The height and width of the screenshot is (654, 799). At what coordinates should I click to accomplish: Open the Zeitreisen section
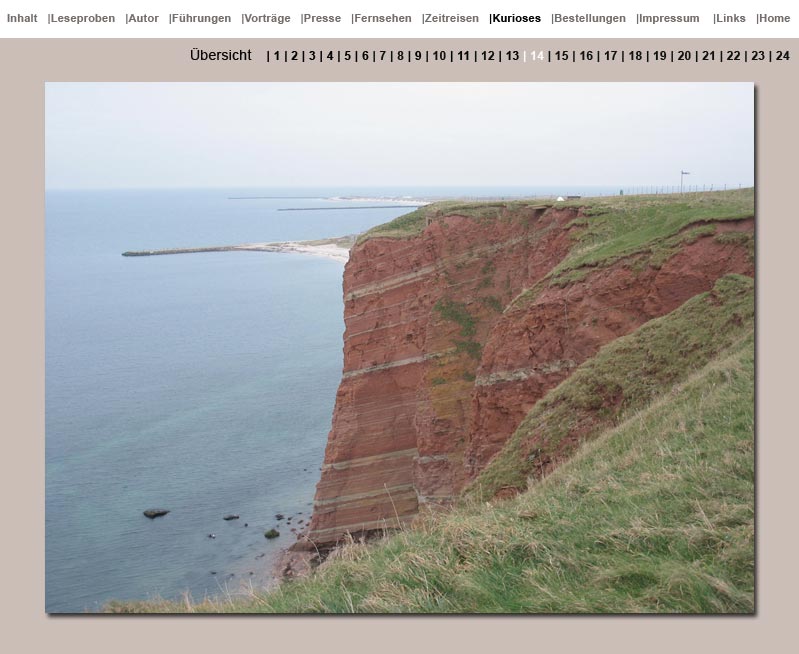coord(451,18)
